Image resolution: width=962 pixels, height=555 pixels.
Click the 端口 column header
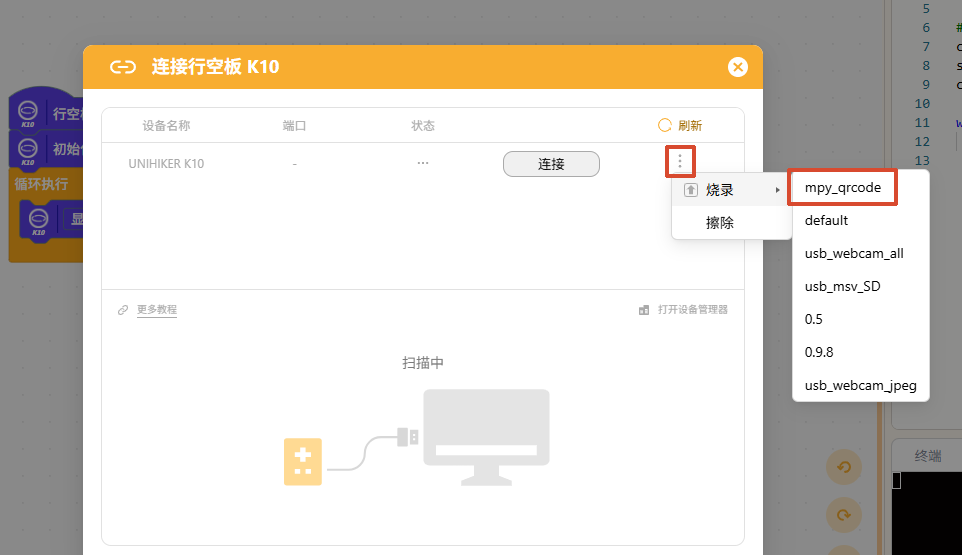coord(294,126)
